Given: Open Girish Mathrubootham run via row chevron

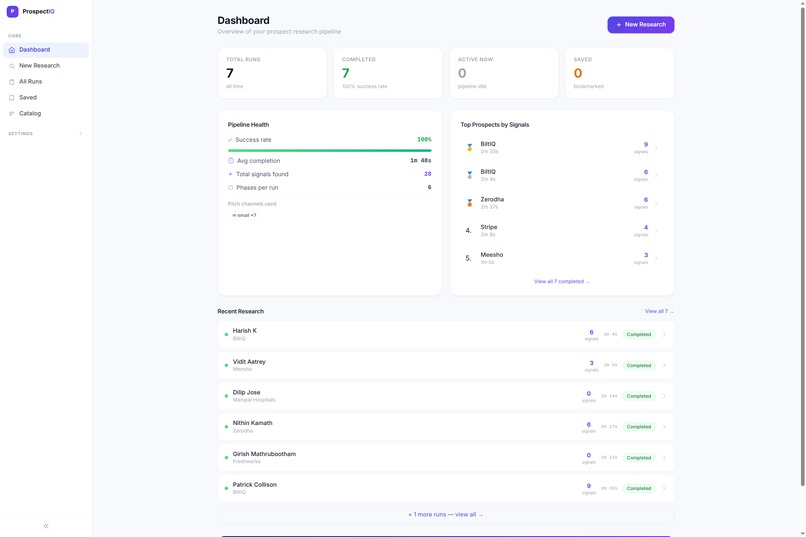Looking at the screenshot, I should tap(664, 457).
